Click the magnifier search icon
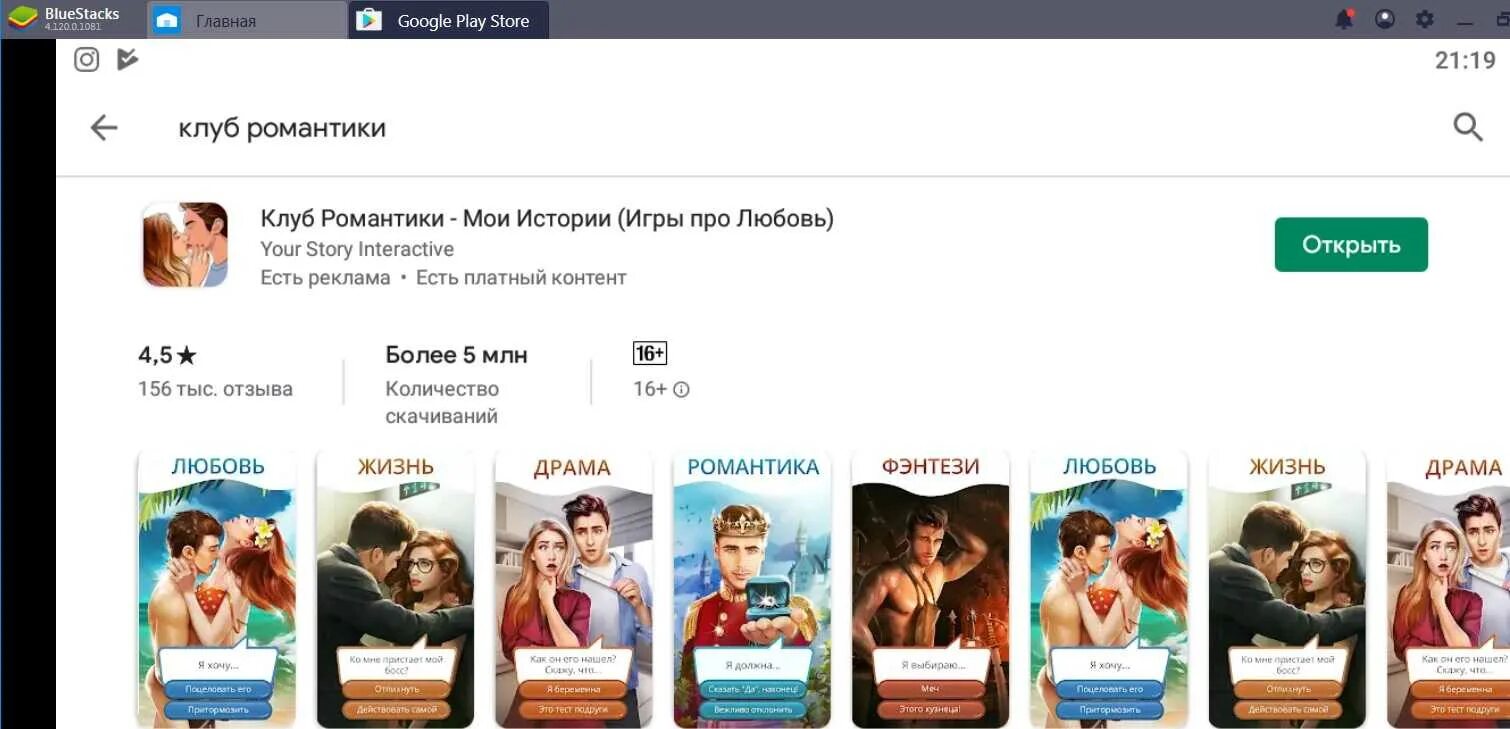Image resolution: width=1510 pixels, height=729 pixels. click(x=1467, y=127)
